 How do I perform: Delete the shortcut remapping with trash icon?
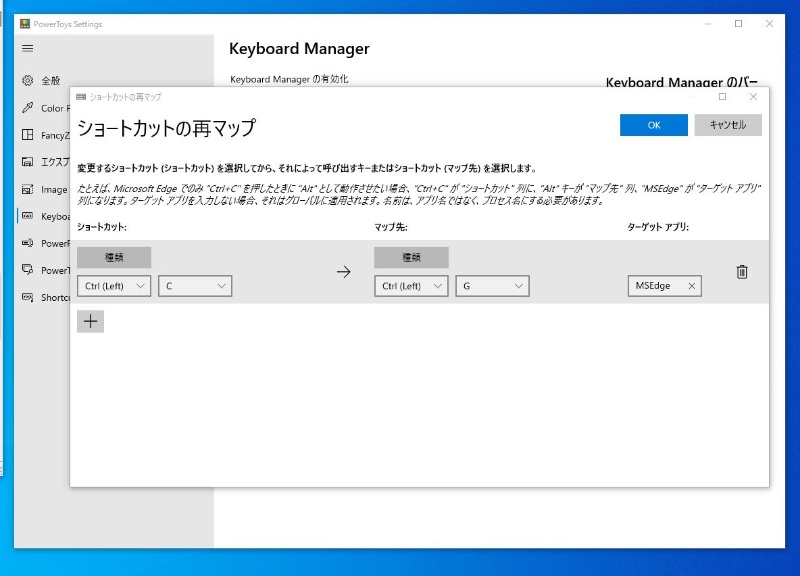[x=742, y=272]
